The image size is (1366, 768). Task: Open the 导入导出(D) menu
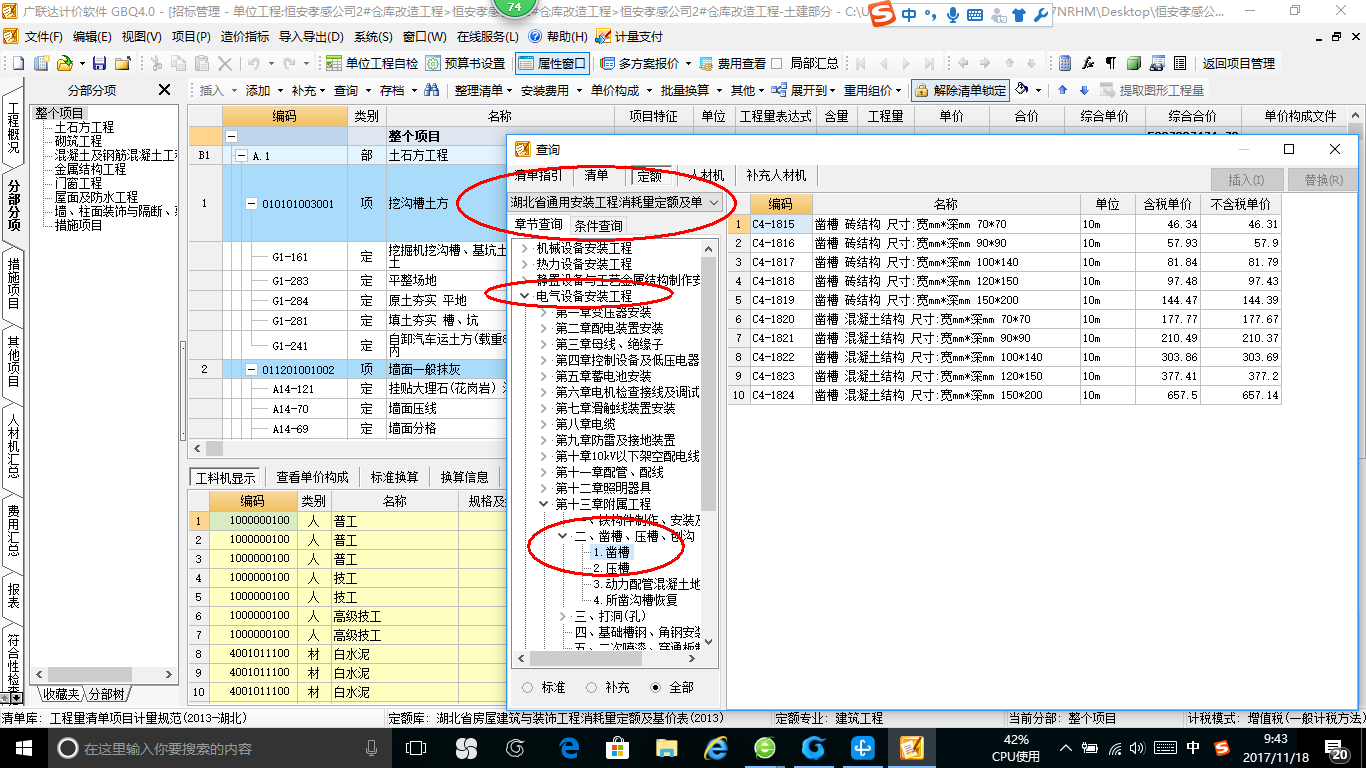(313, 36)
